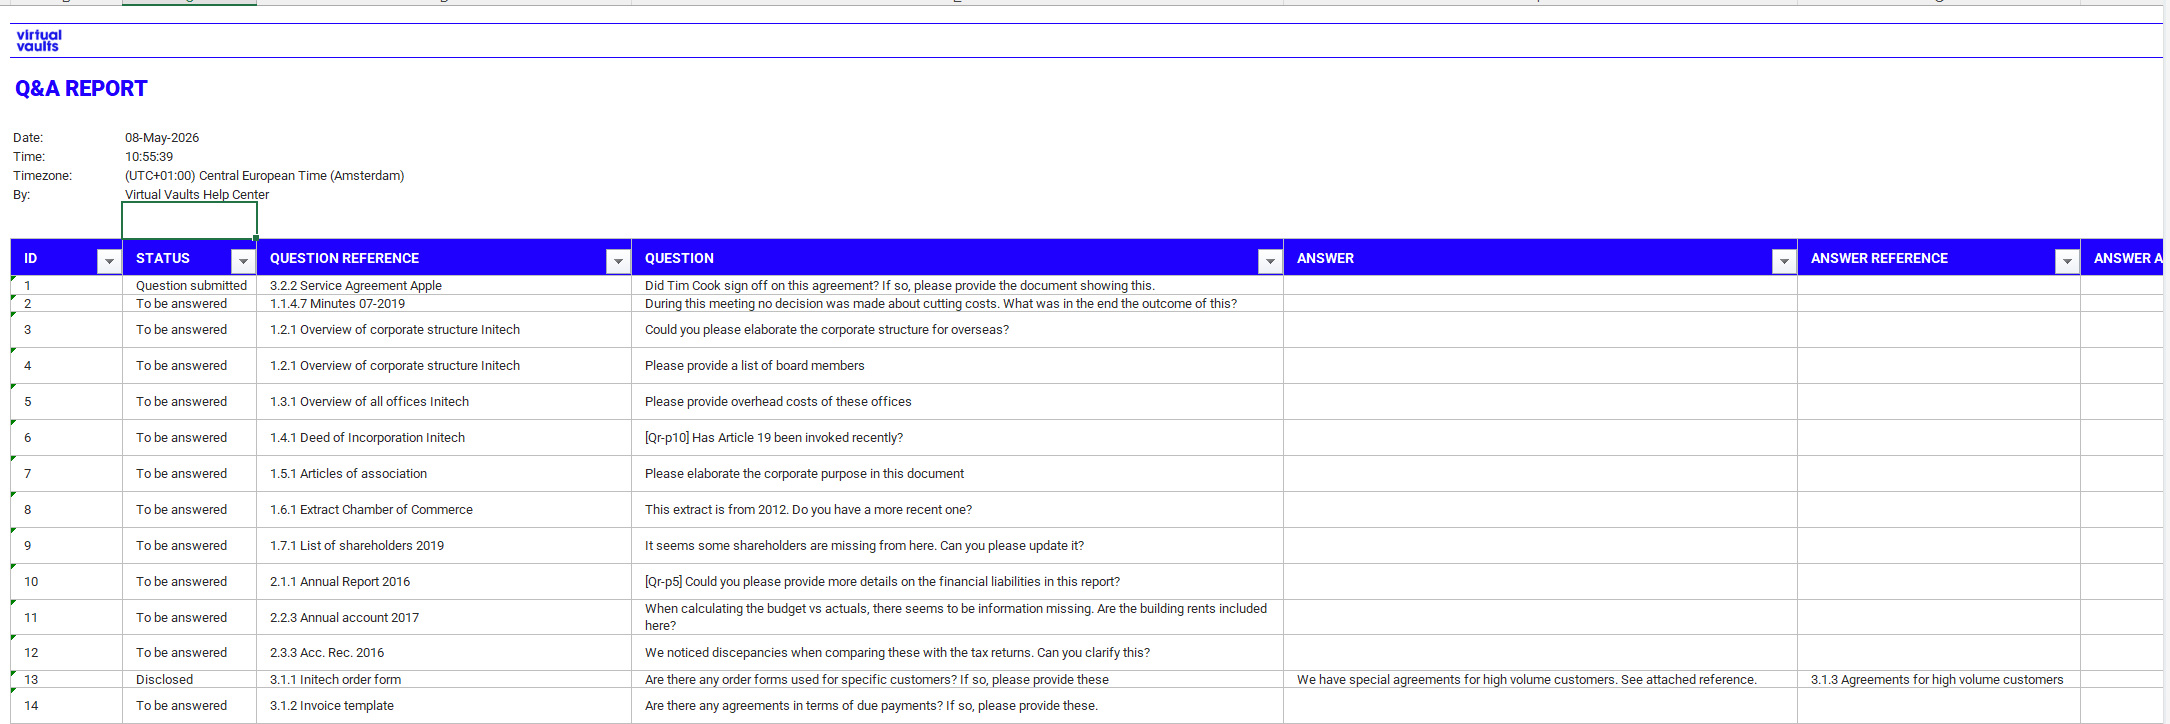Select ID cell 14
The image size is (2170, 724).
coord(66,705)
